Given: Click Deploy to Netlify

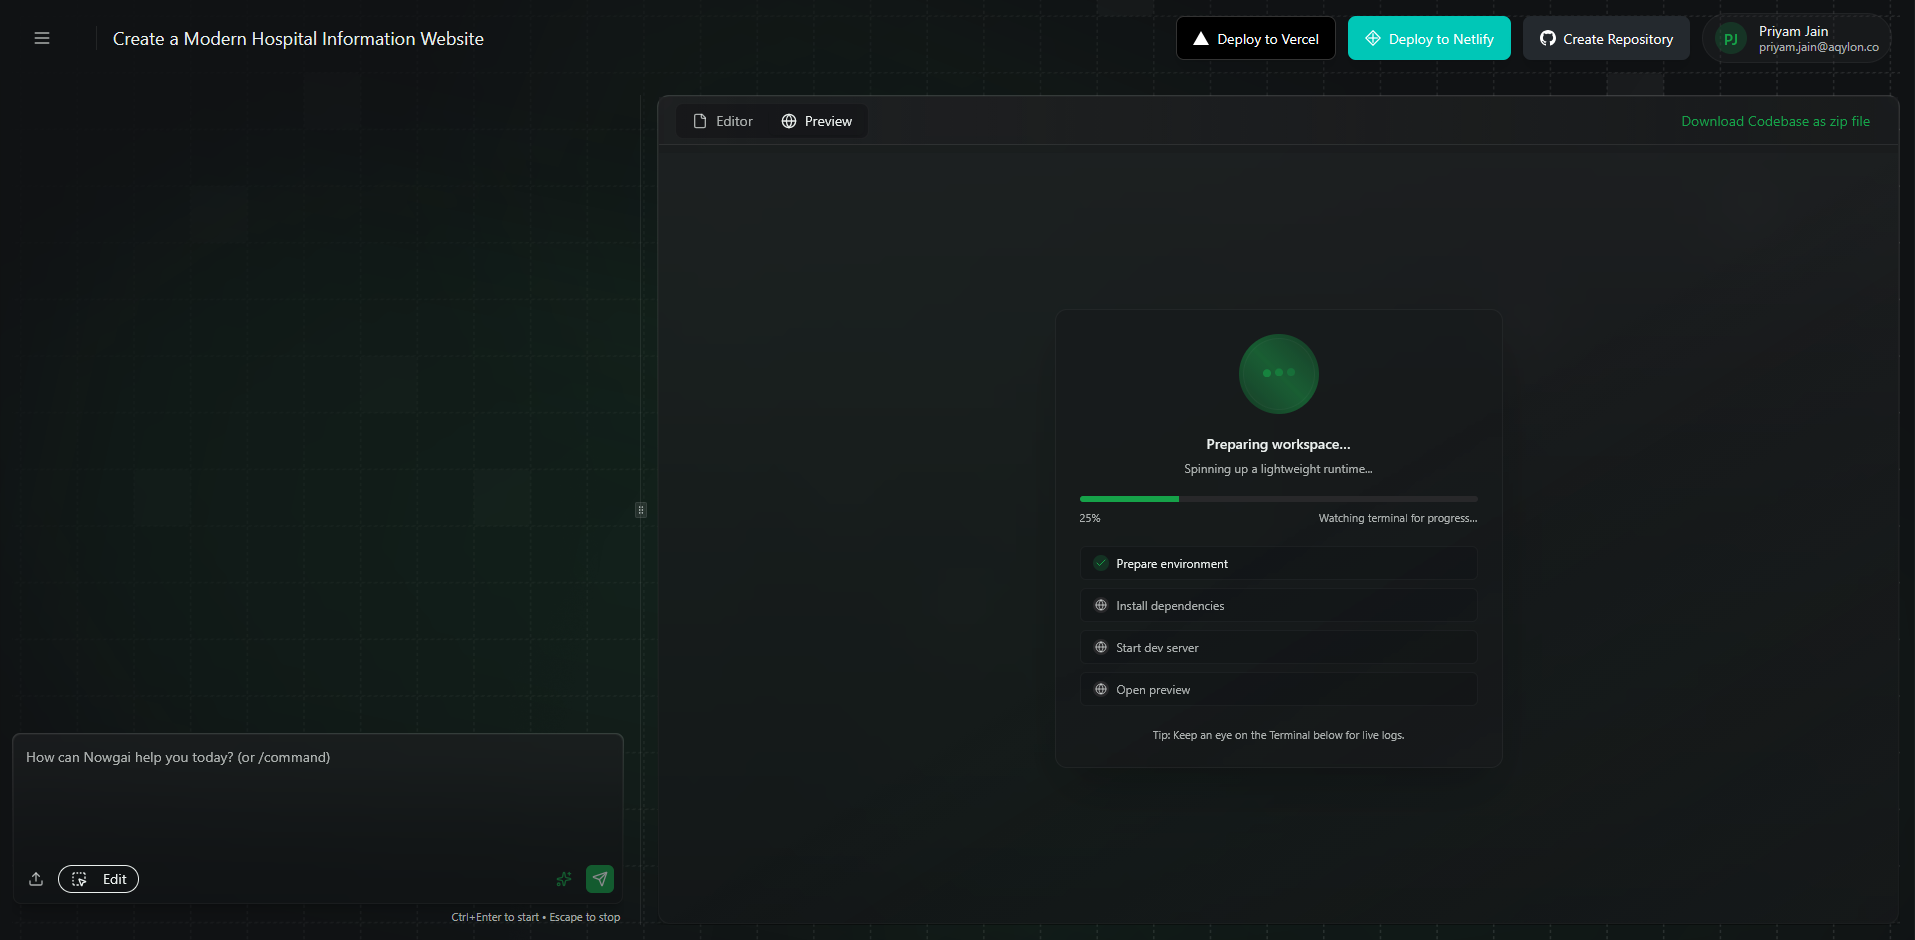Looking at the screenshot, I should click(x=1428, y=38).
